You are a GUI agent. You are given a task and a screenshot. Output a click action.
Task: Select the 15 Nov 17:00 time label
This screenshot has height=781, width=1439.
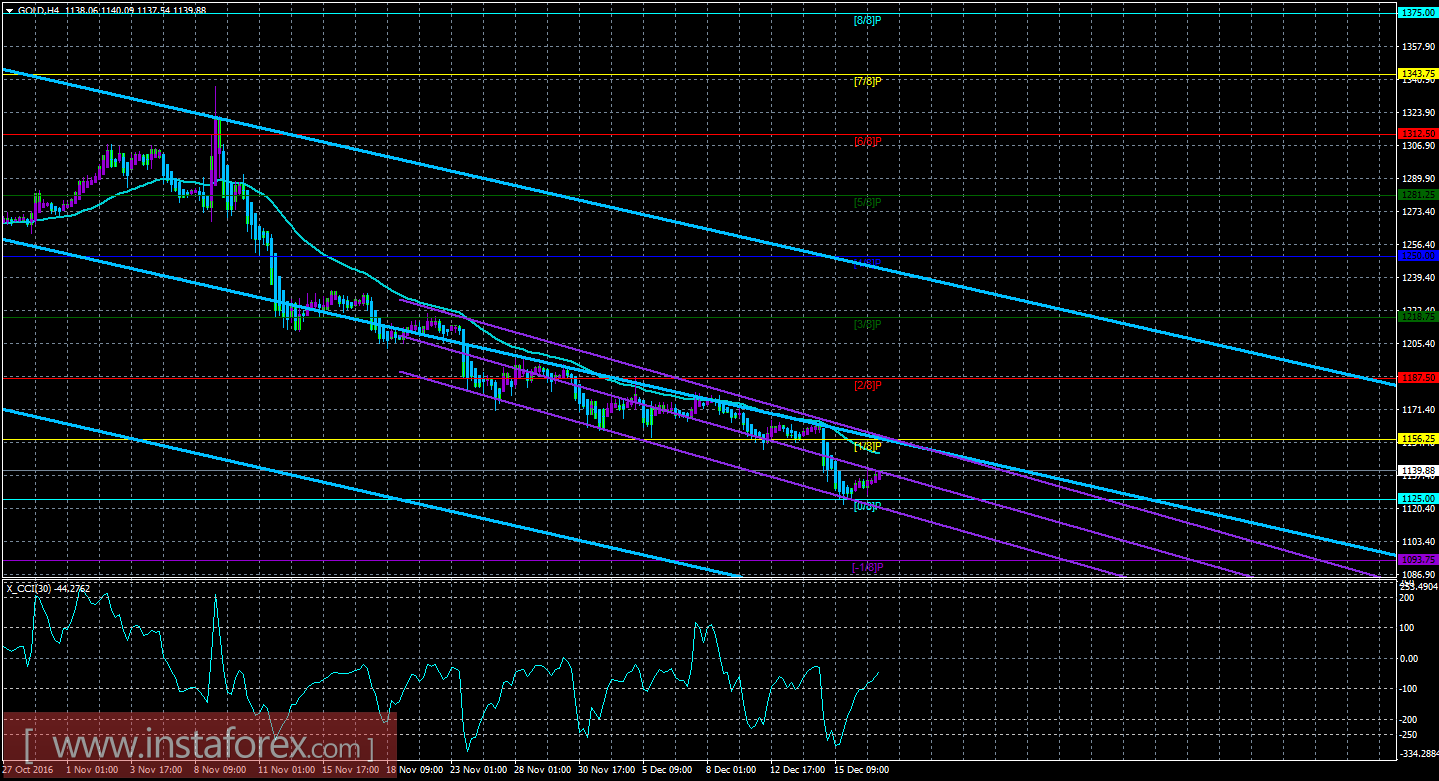[x=353, y=771]
